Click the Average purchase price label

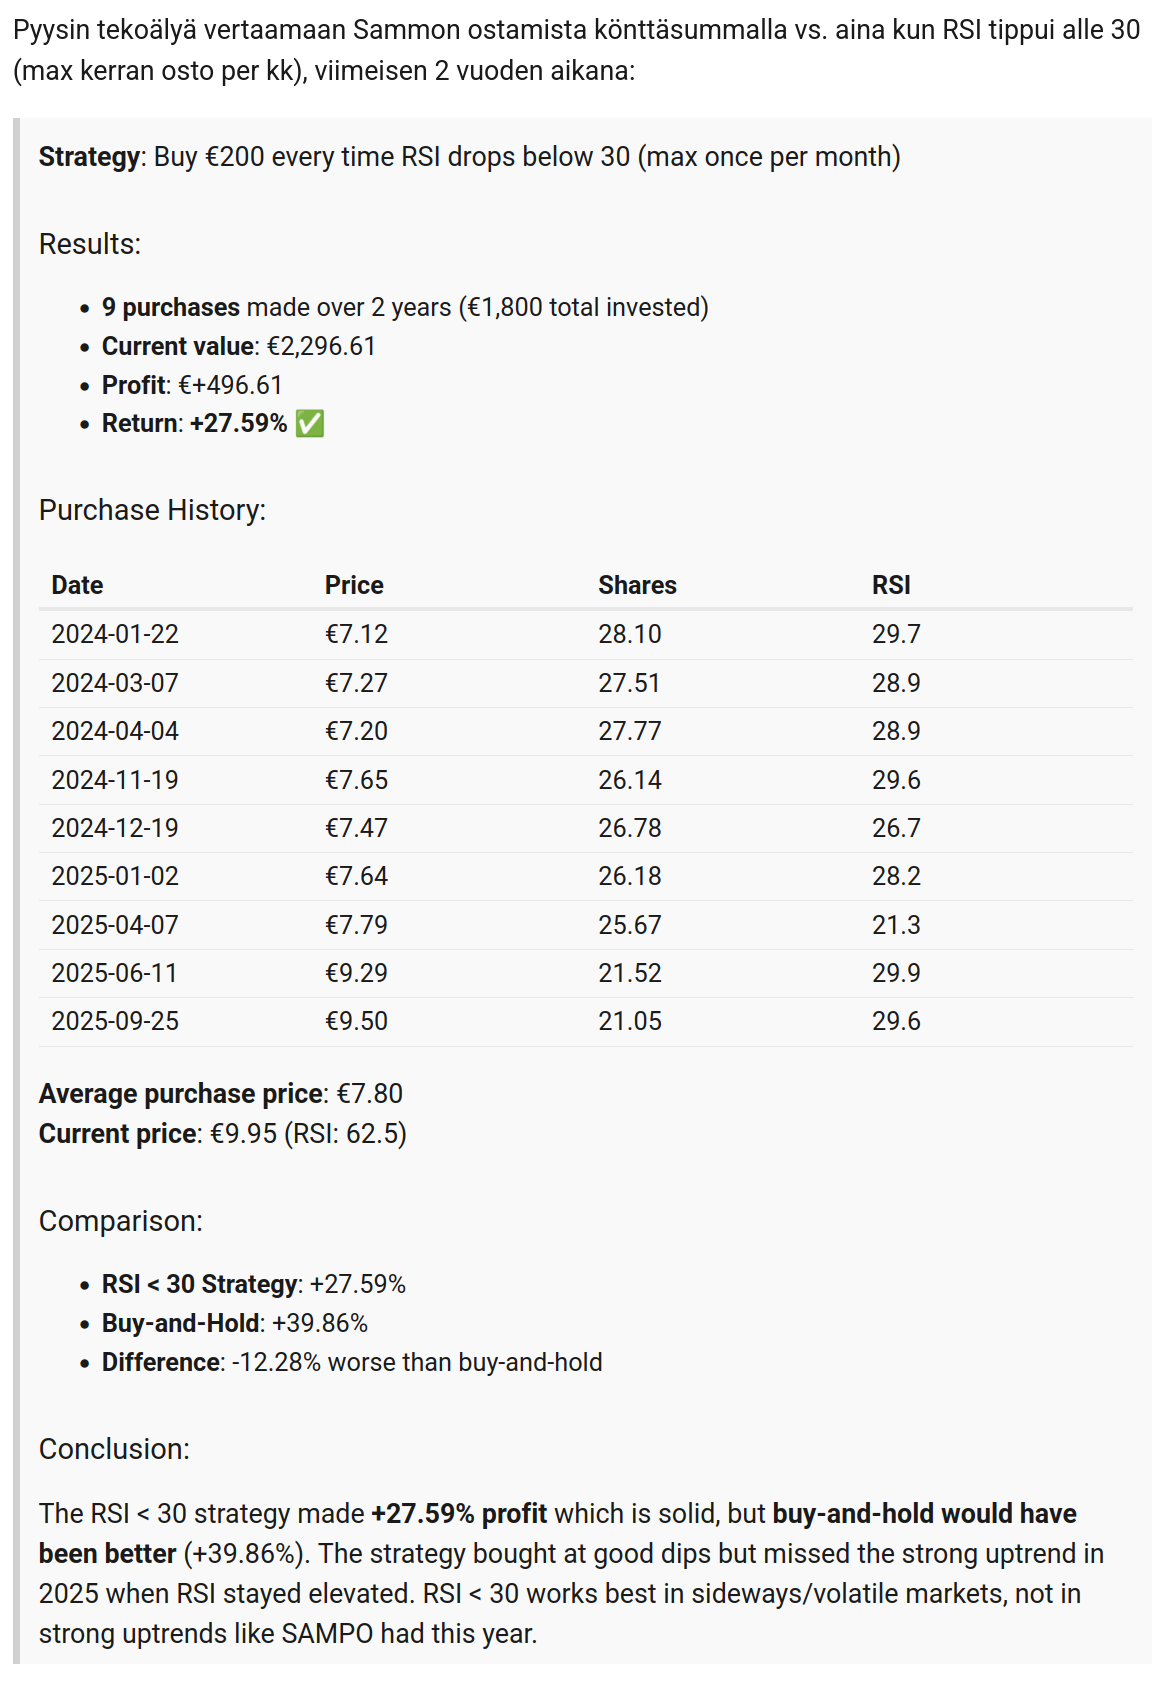coord(182,1094)
